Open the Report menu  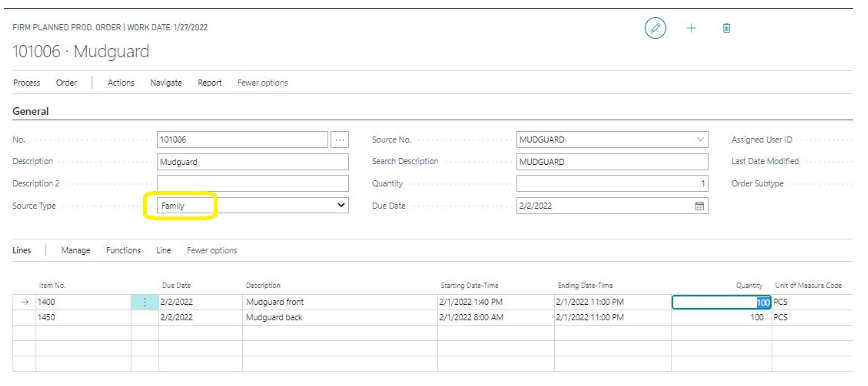(x=210, y=83)
